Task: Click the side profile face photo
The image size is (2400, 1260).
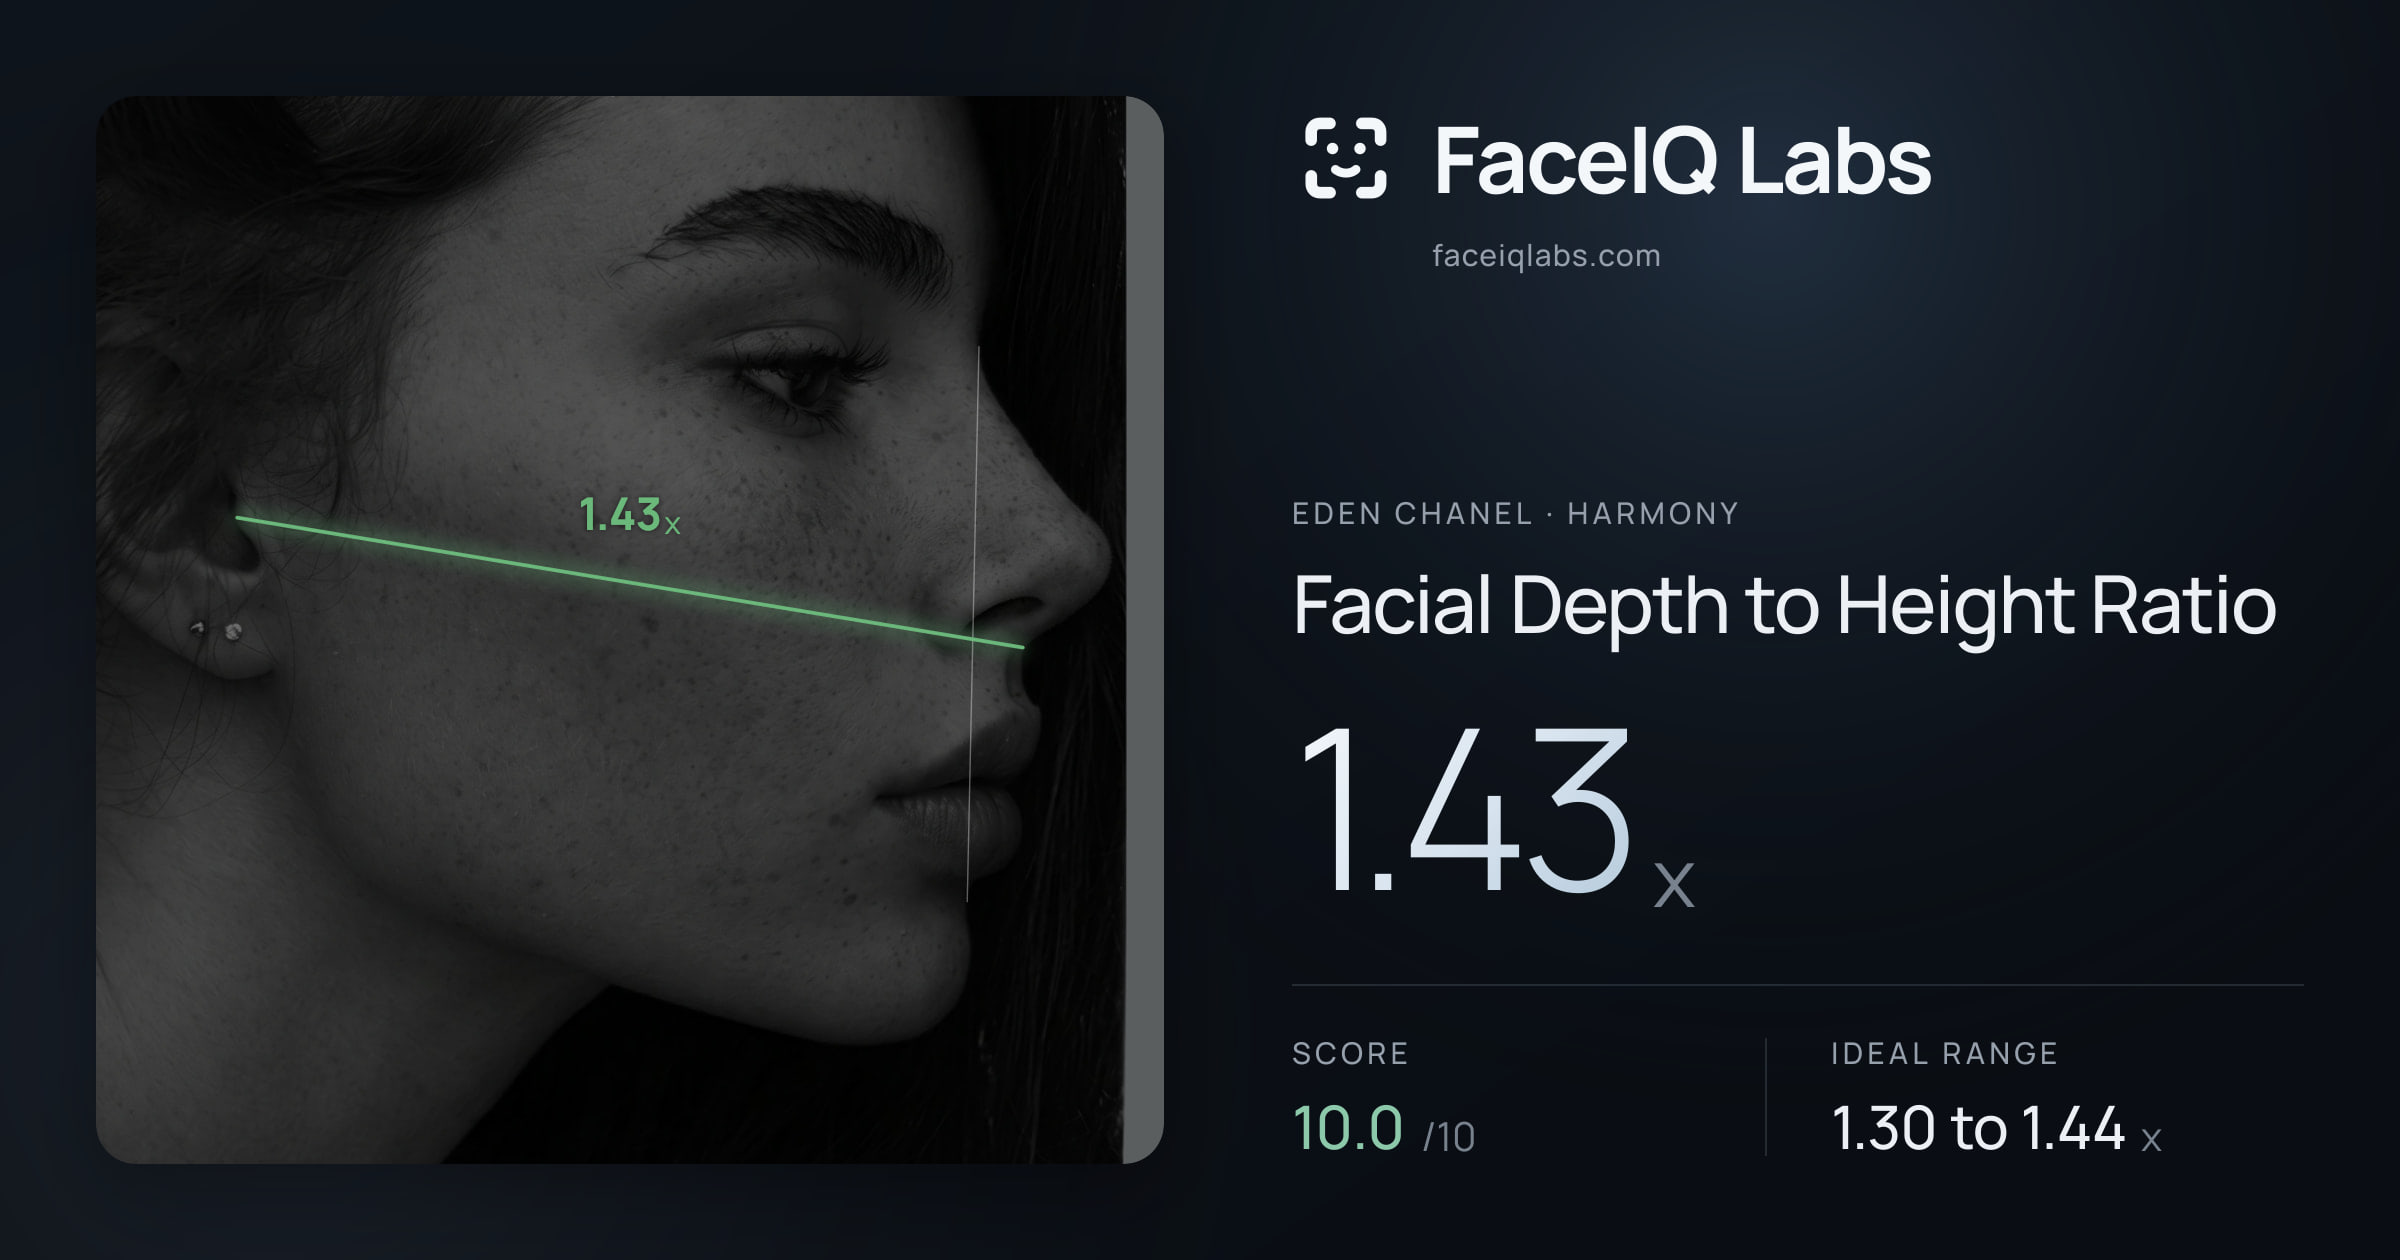Action: 630,630
